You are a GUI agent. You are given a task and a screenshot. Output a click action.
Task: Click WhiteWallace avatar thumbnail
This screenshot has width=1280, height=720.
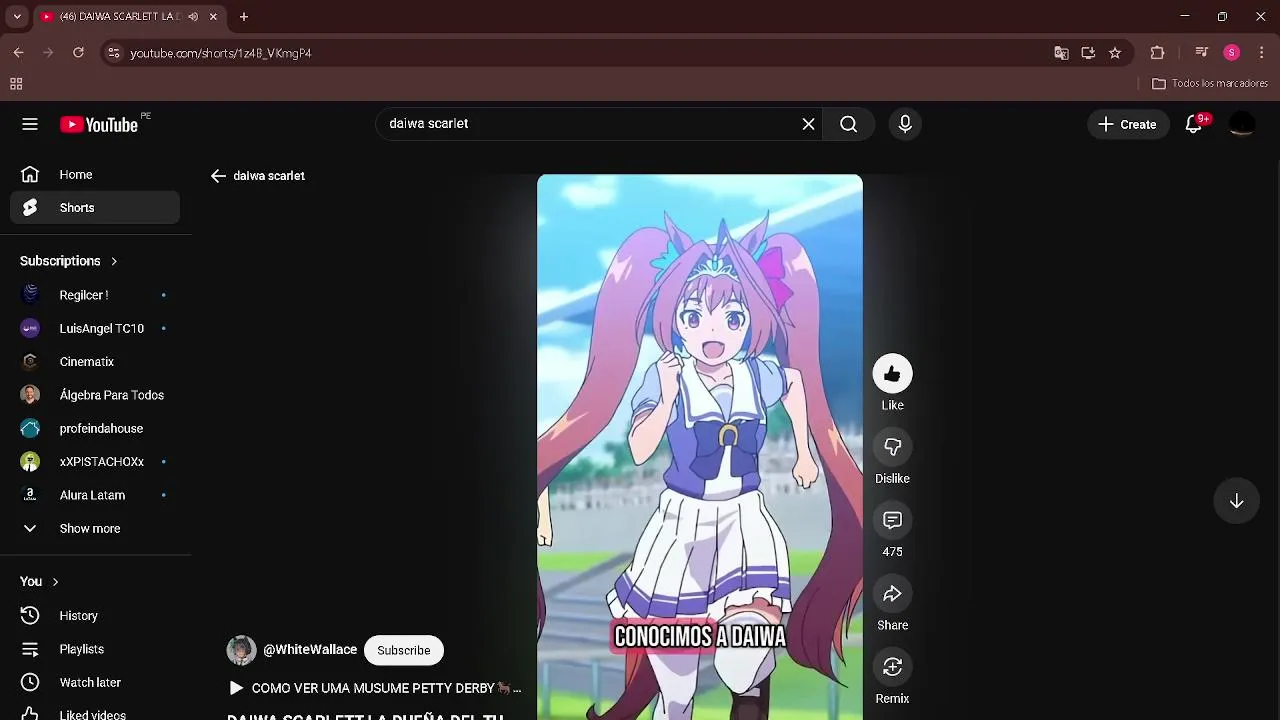coord(241,650)
